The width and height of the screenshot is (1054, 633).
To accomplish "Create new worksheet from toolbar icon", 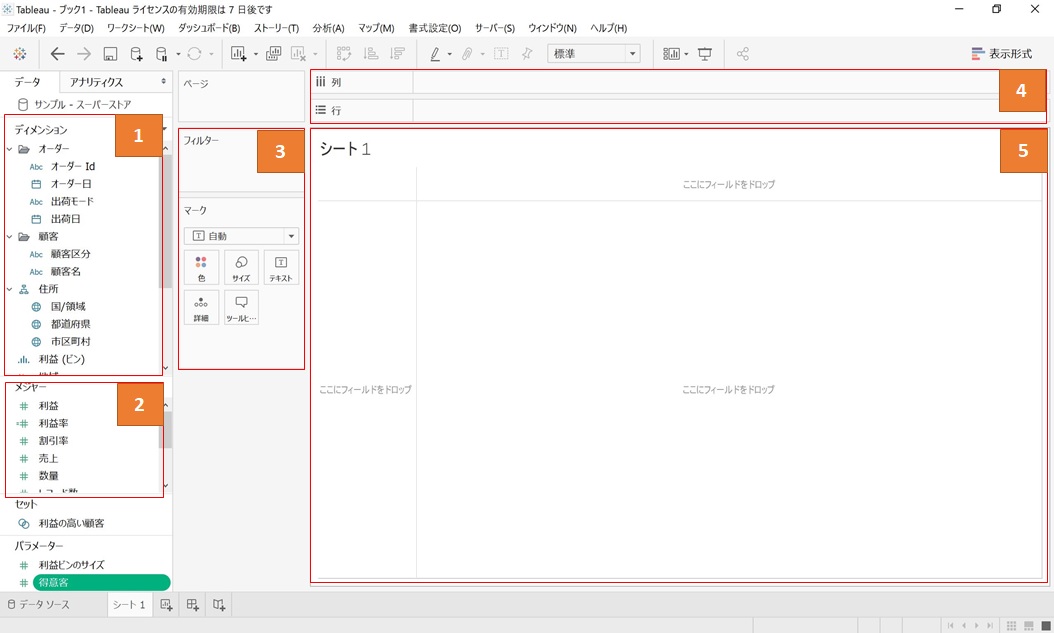I will [238, 54].
